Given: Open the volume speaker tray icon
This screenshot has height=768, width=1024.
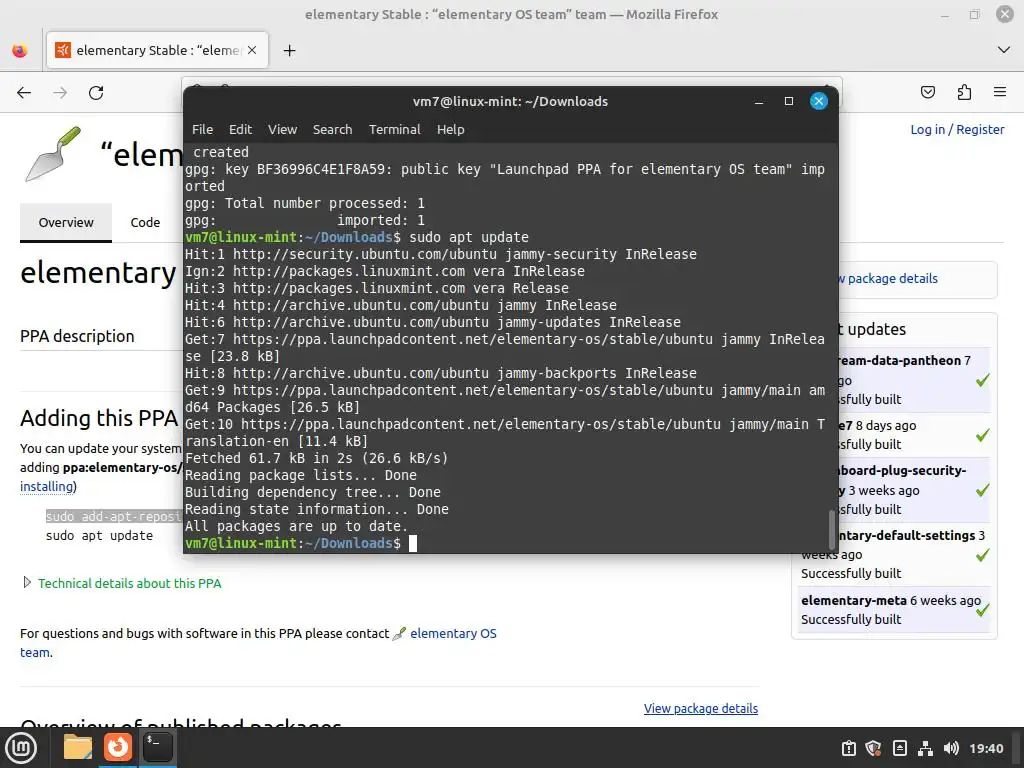Looking at the screenshot, I should (x=951, y=748).
